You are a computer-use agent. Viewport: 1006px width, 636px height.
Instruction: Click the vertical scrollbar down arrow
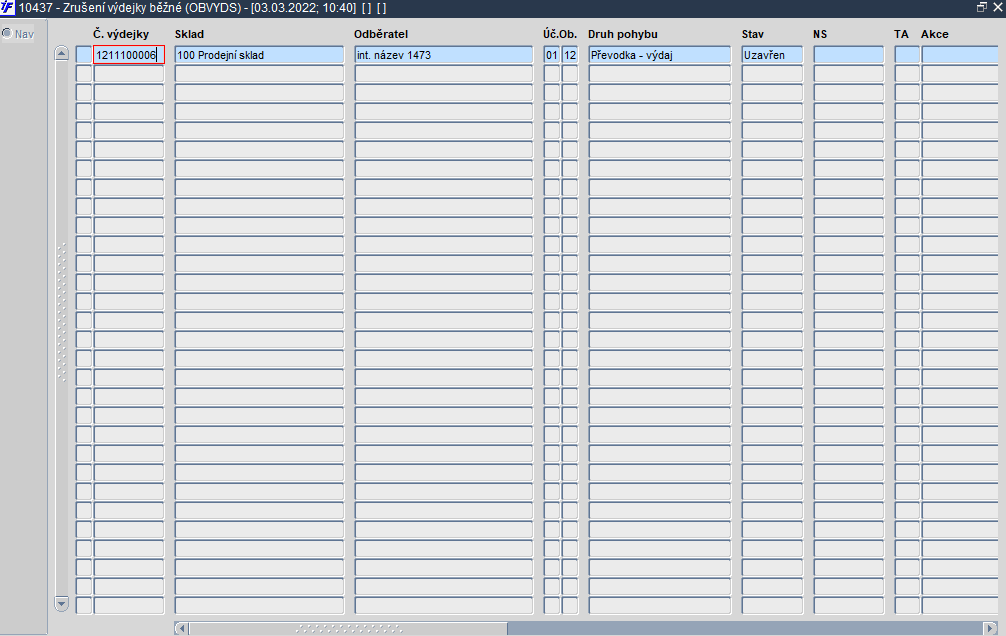(x=62, y=604)
